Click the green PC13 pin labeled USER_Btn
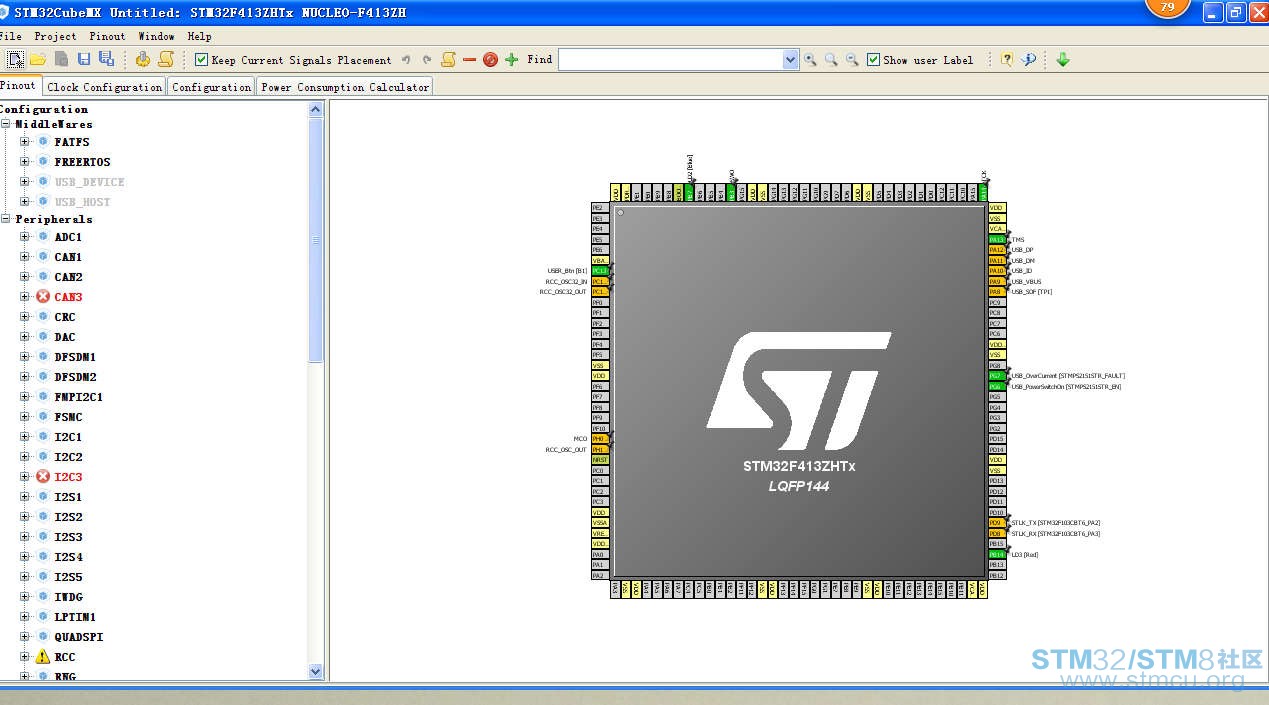 coord(599,271)
